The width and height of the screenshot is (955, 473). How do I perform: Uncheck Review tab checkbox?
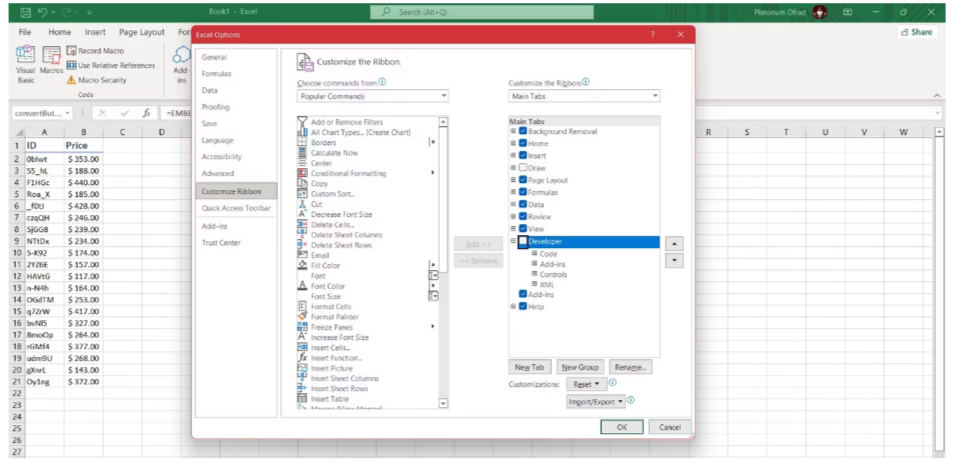click(x=523, y=217)
